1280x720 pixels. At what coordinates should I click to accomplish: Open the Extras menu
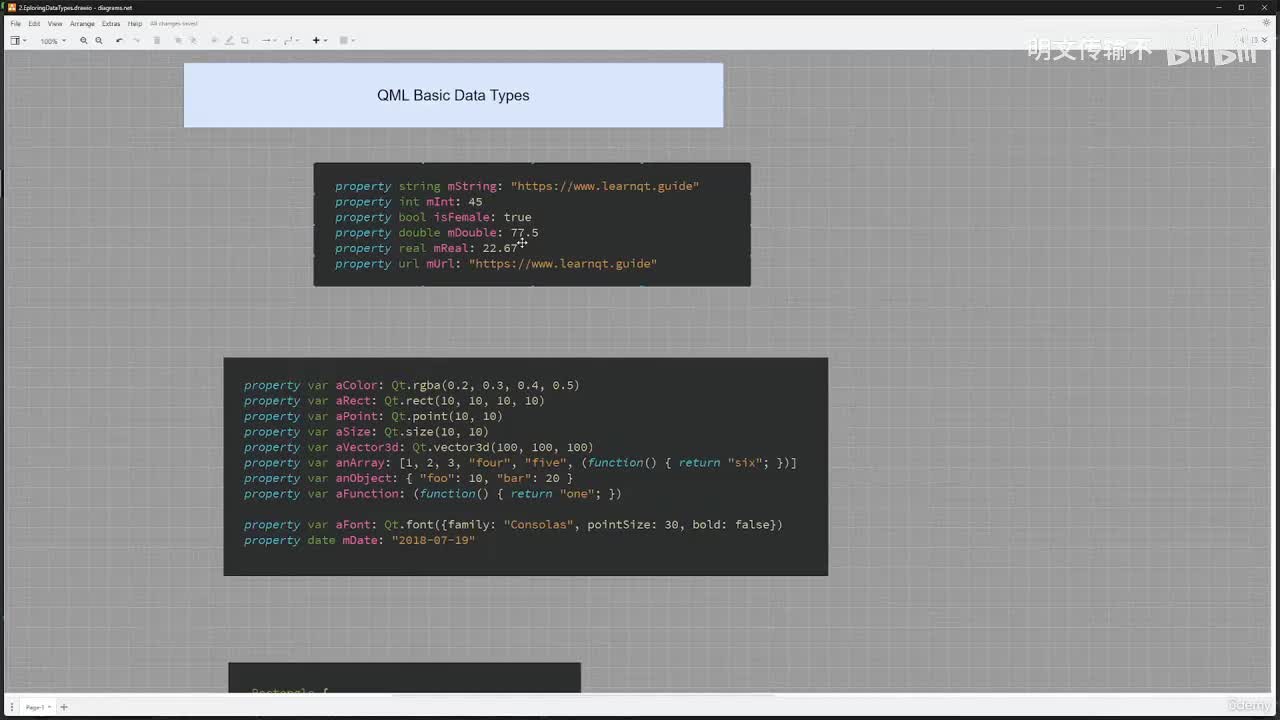[x=111, y=23]
